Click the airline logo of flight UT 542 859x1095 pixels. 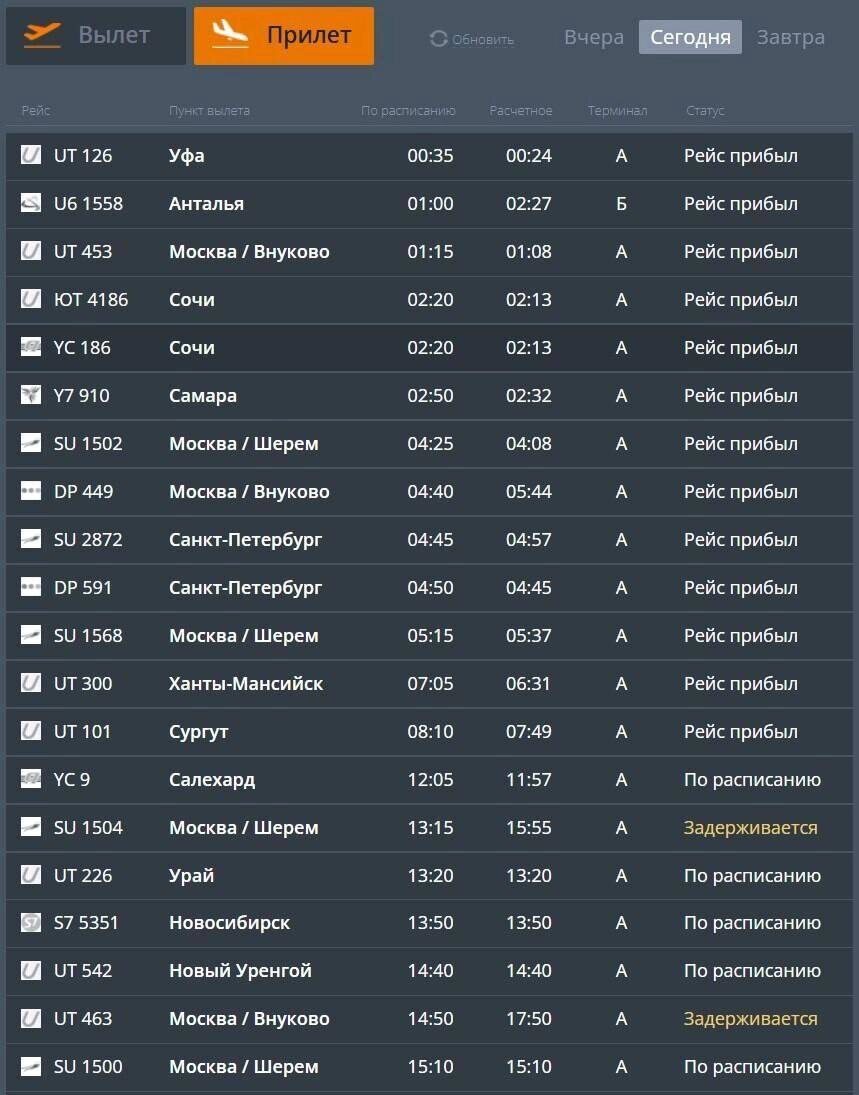point(31,970)
